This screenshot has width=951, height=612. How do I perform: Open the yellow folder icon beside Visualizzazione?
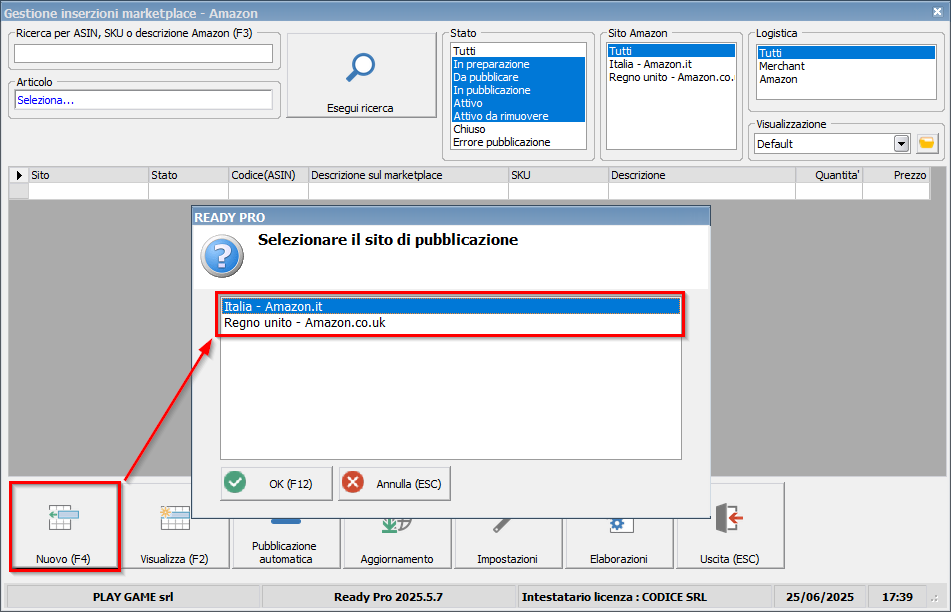(x=927, y=143)
